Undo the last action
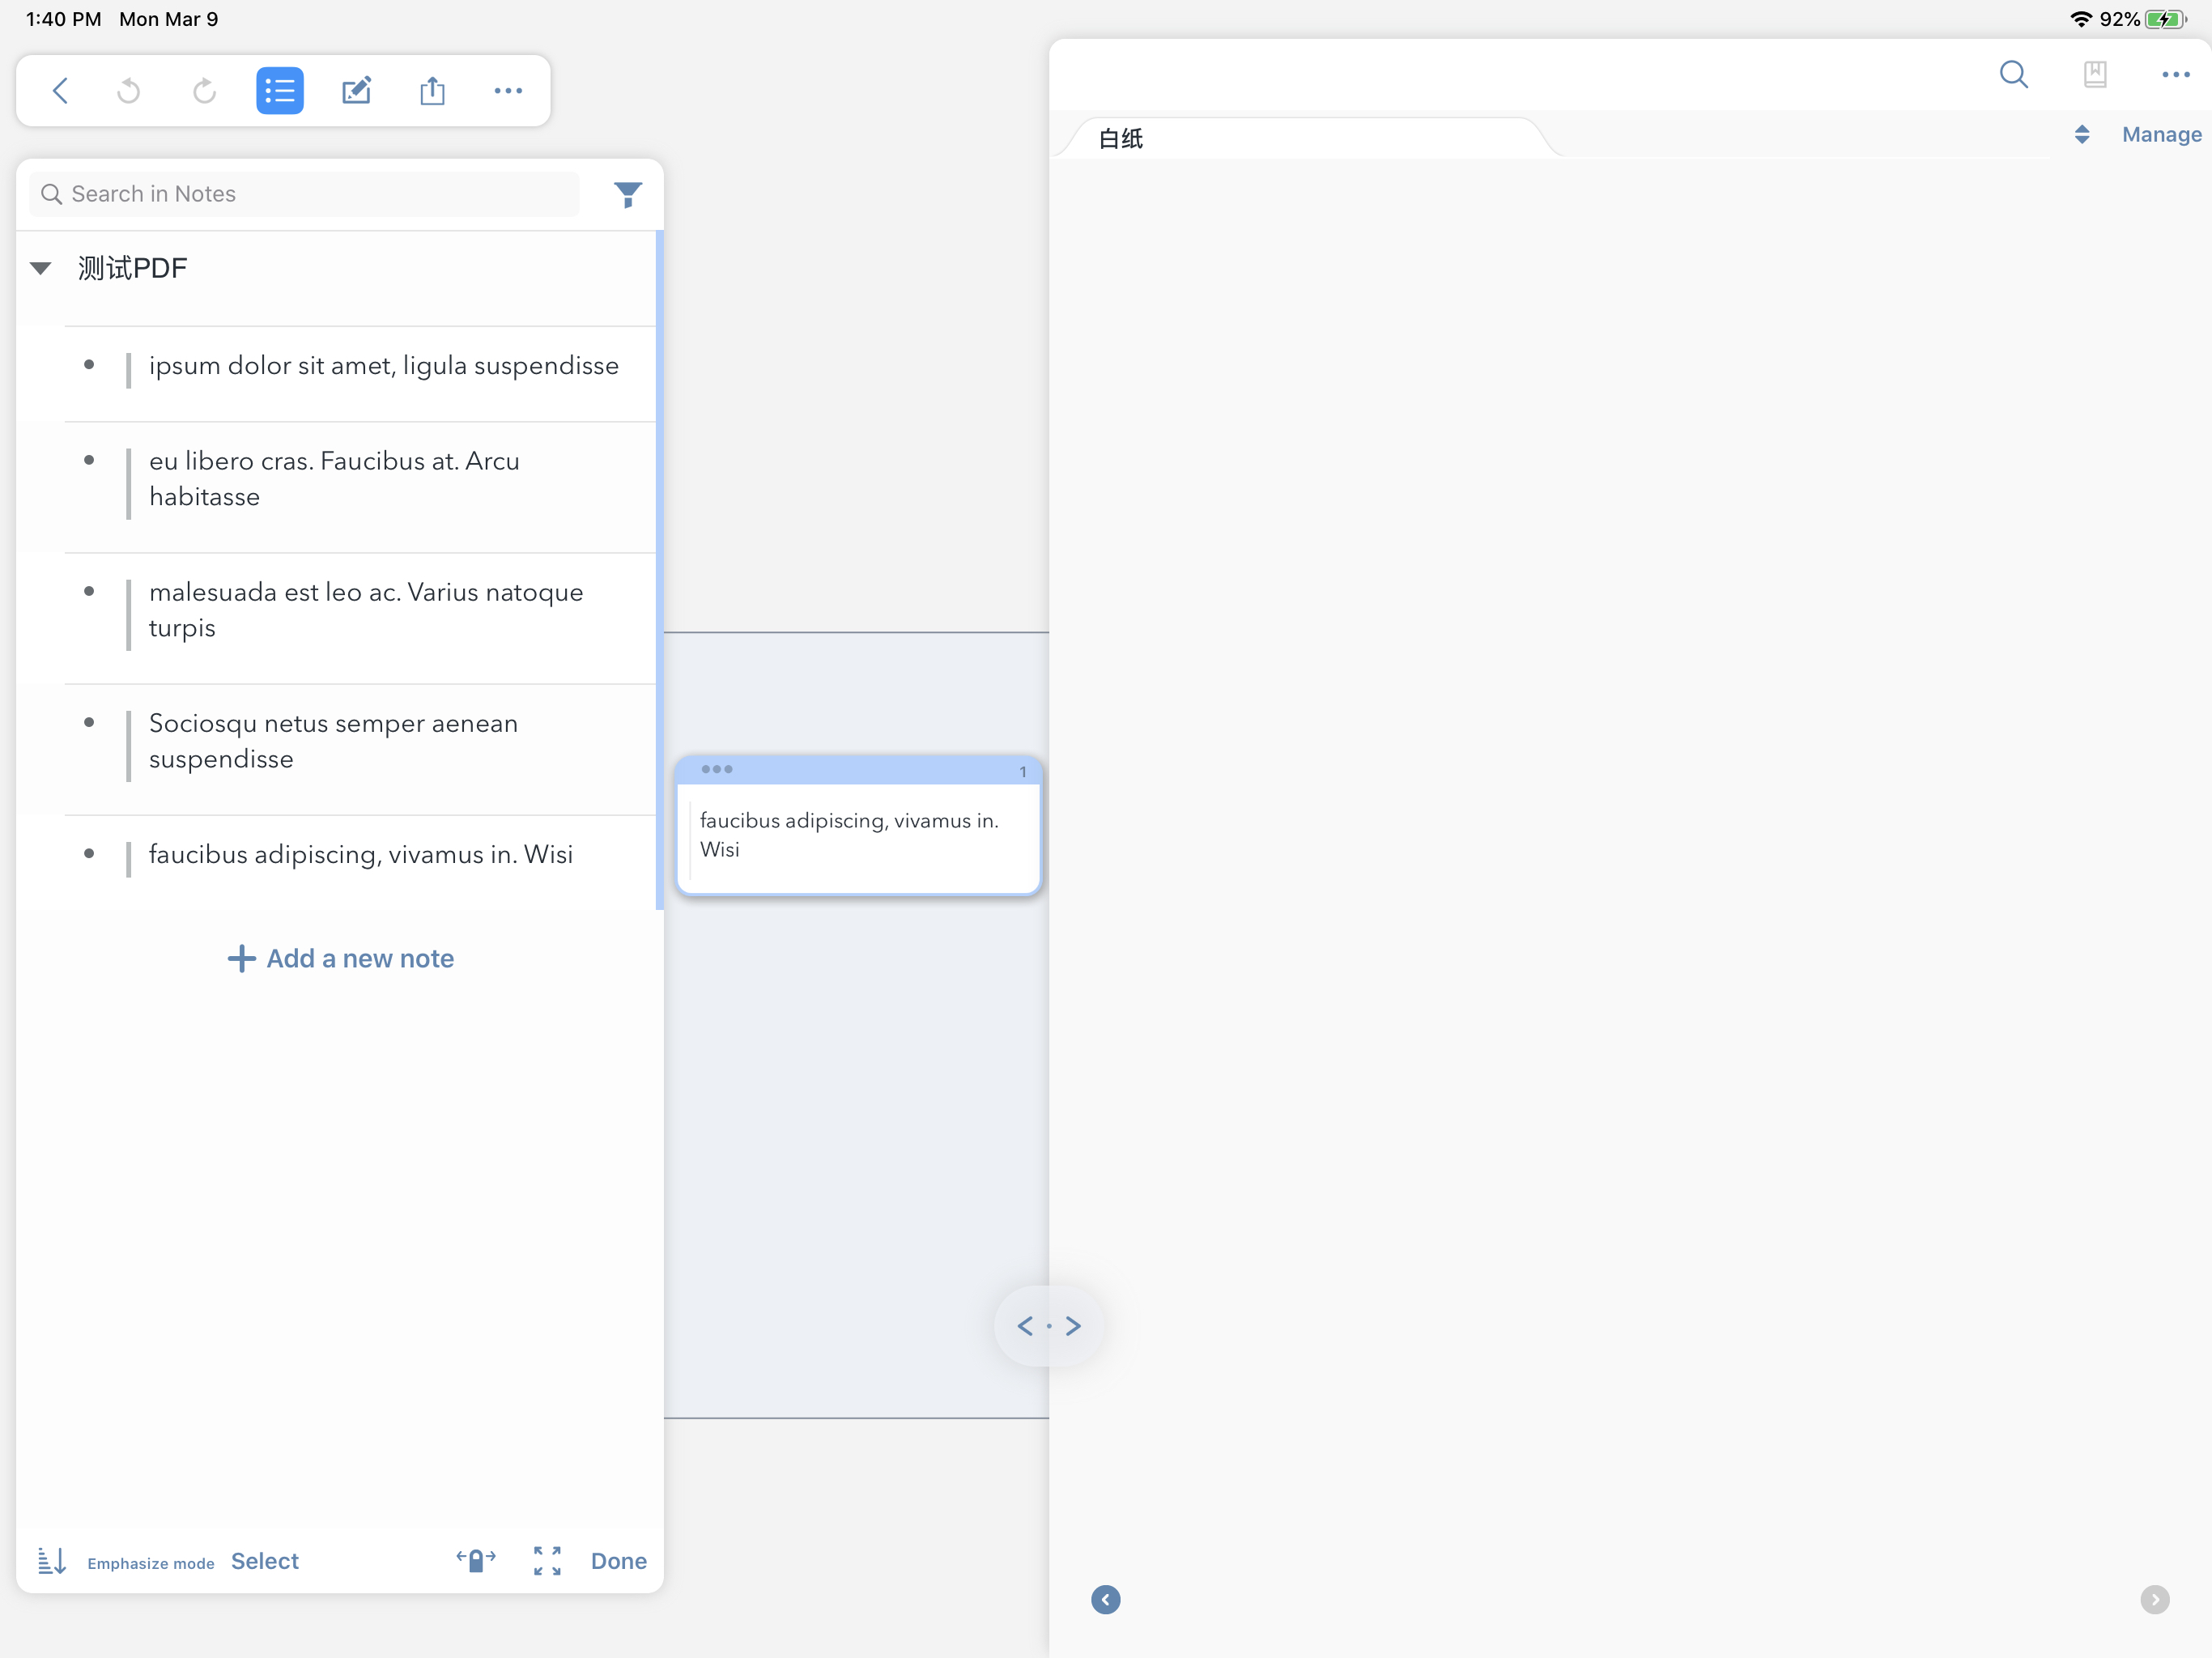This screenshot has width=2212, height=1658. pos(129,91)
